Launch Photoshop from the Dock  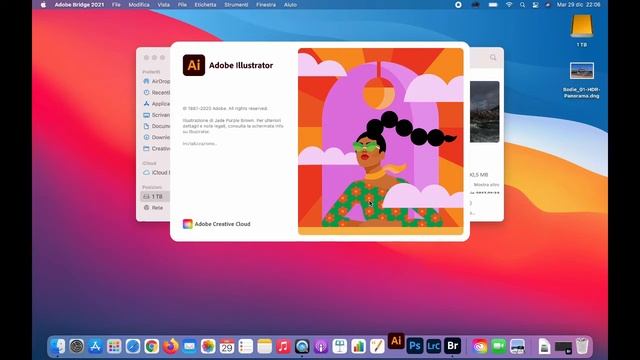tap(415, 347)
